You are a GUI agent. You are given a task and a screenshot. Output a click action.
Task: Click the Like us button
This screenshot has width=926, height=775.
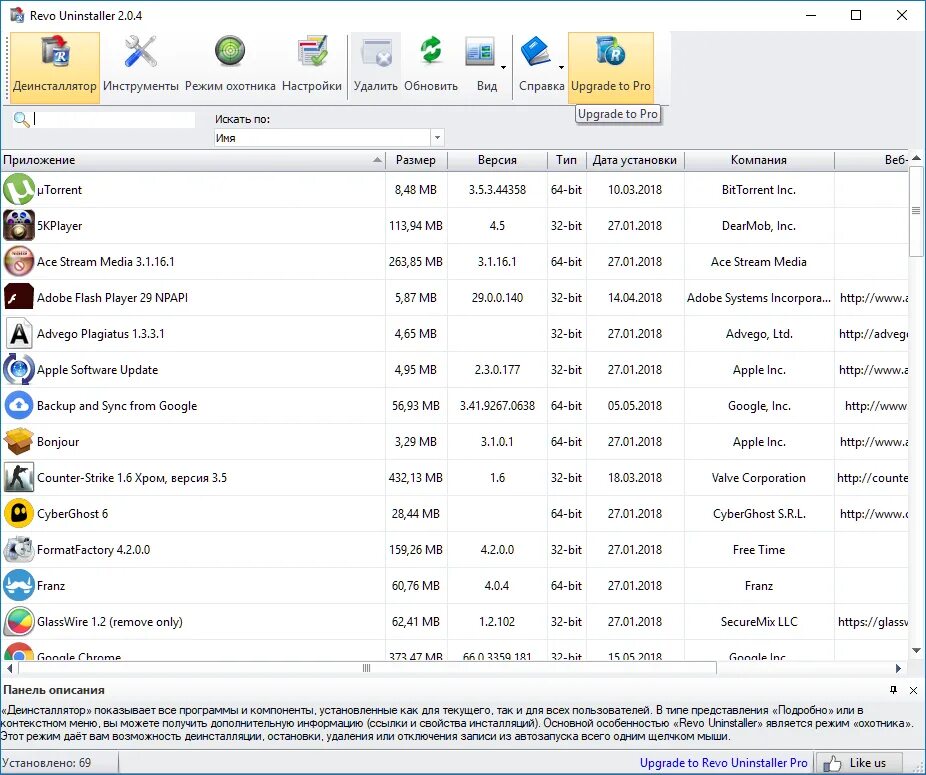858,763
